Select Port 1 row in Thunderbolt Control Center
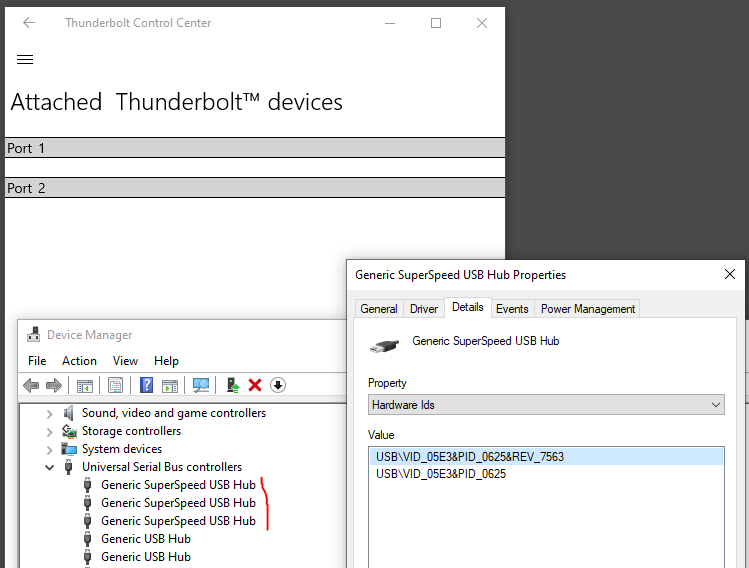Image resolution: width=749 pixels, height=568 pixels. point(255,148)
